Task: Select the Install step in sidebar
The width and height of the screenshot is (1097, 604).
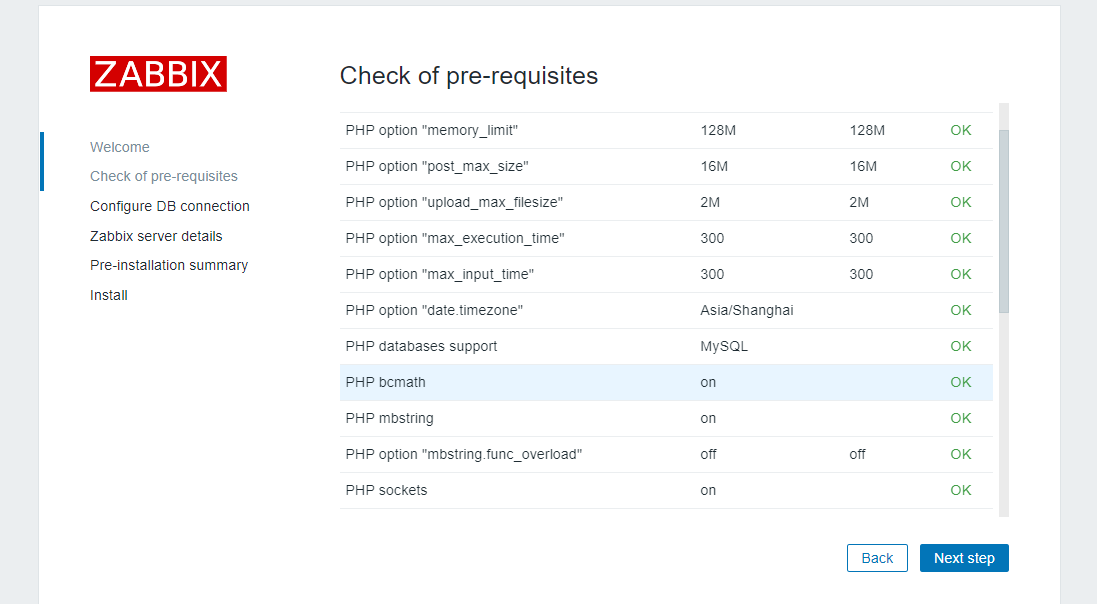Action: click(x=109, y=295)
